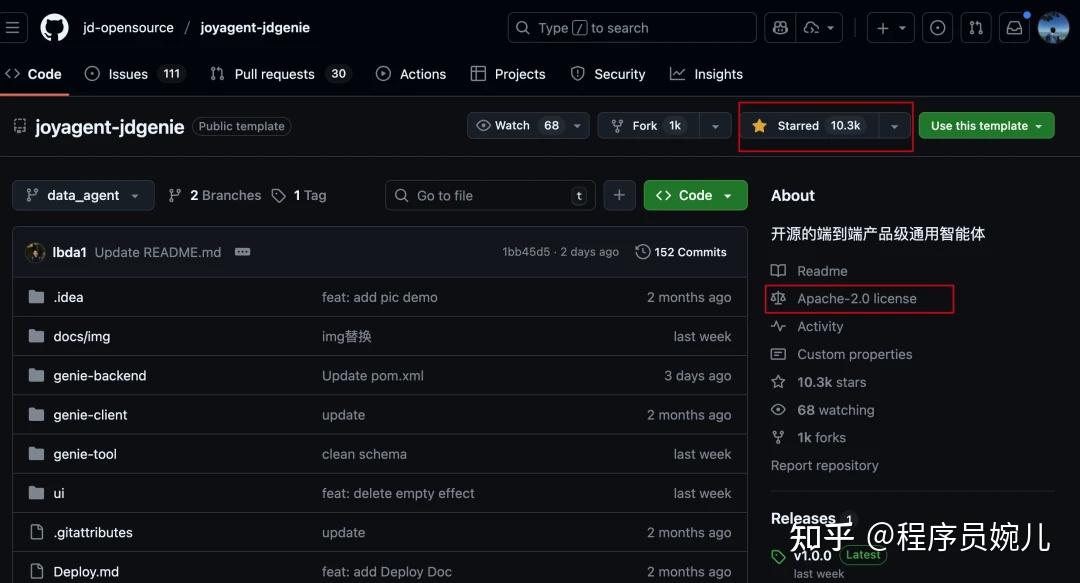The width and height of the screenshot is (1080, 583).
Task: Click Use this template button
Action: tap(986, 126)
